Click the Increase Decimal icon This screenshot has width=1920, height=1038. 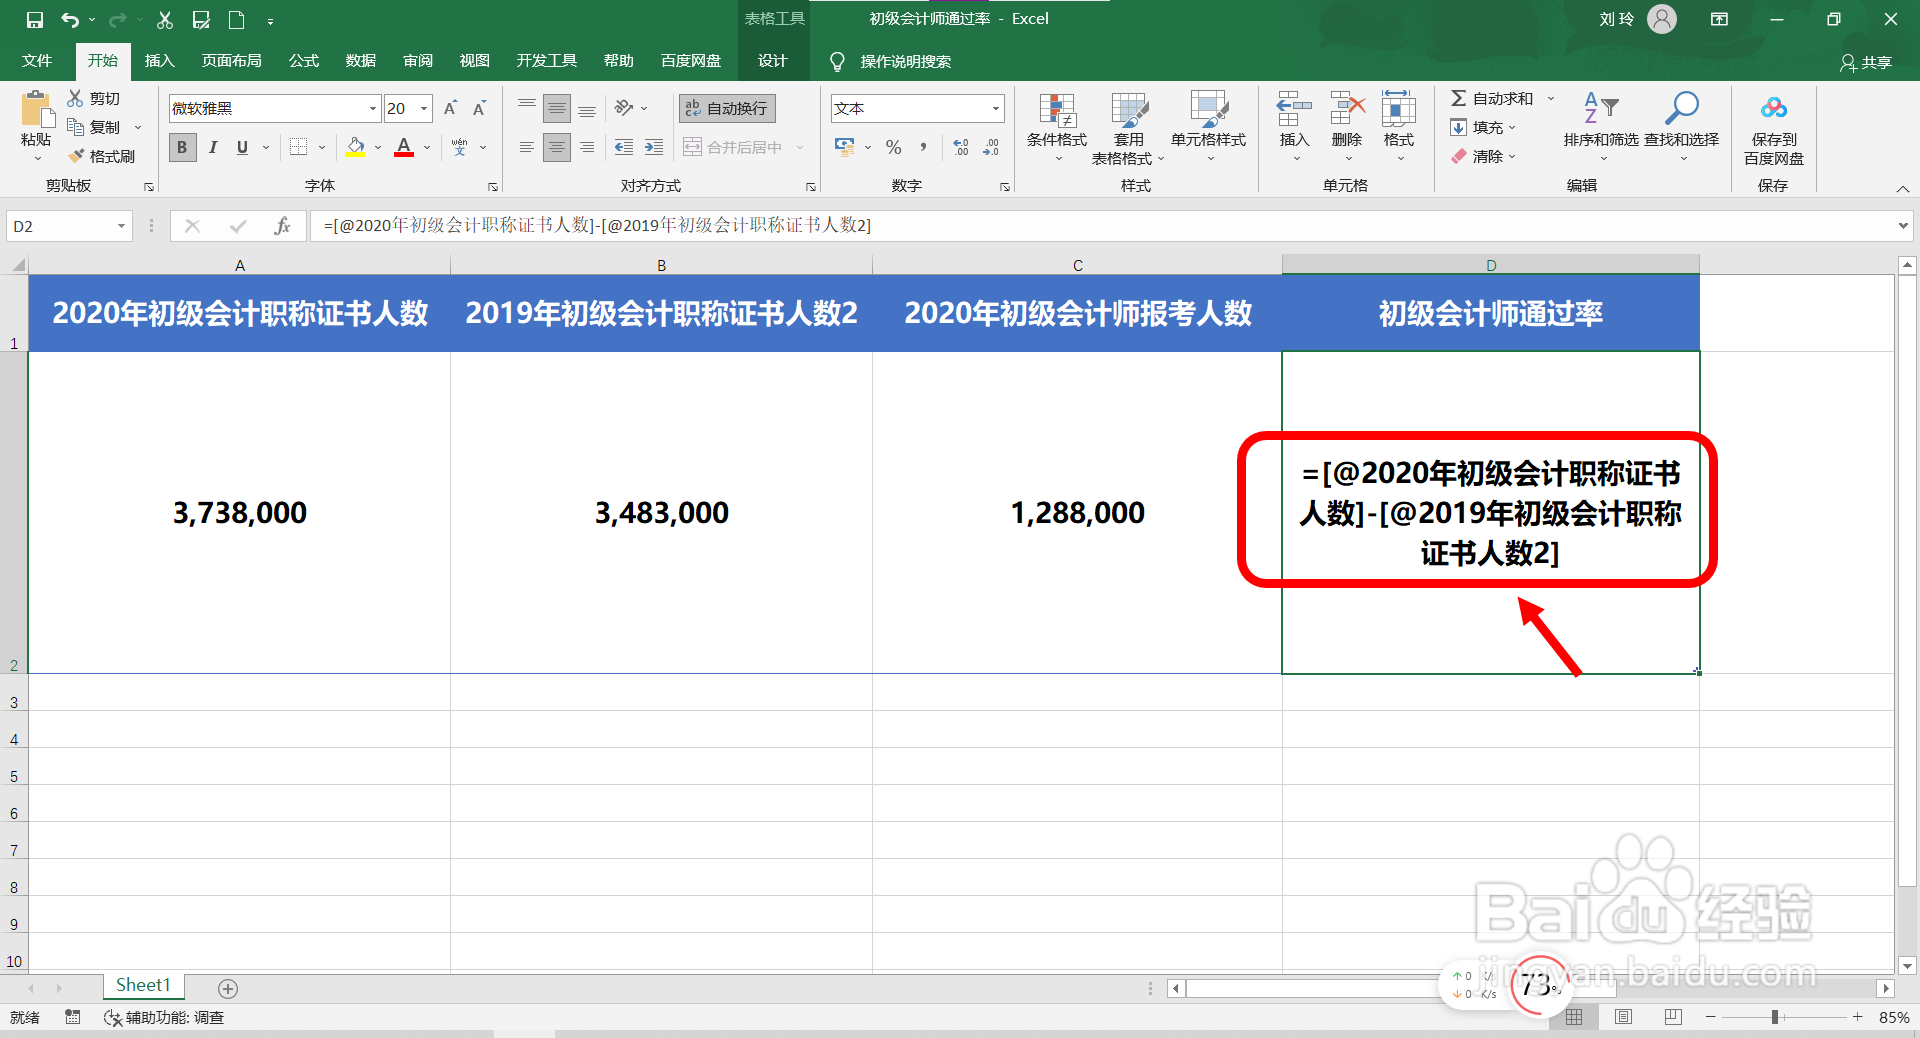pyautogui.click(x=961, y=147)
